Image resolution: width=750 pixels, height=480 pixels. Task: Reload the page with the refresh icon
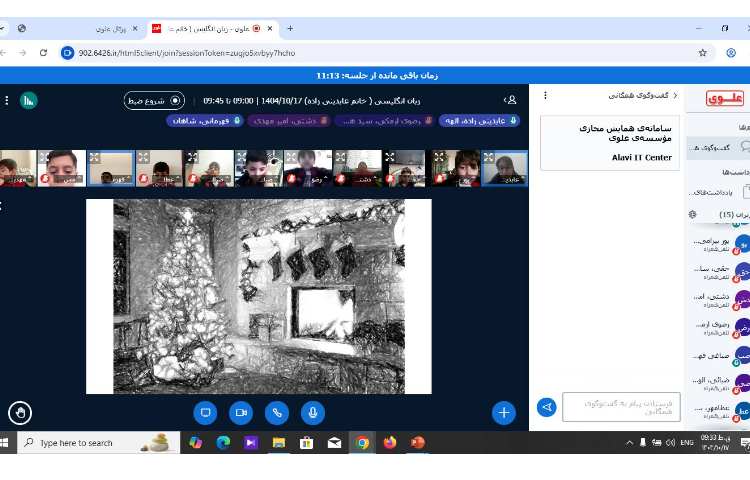coord(44,53)
